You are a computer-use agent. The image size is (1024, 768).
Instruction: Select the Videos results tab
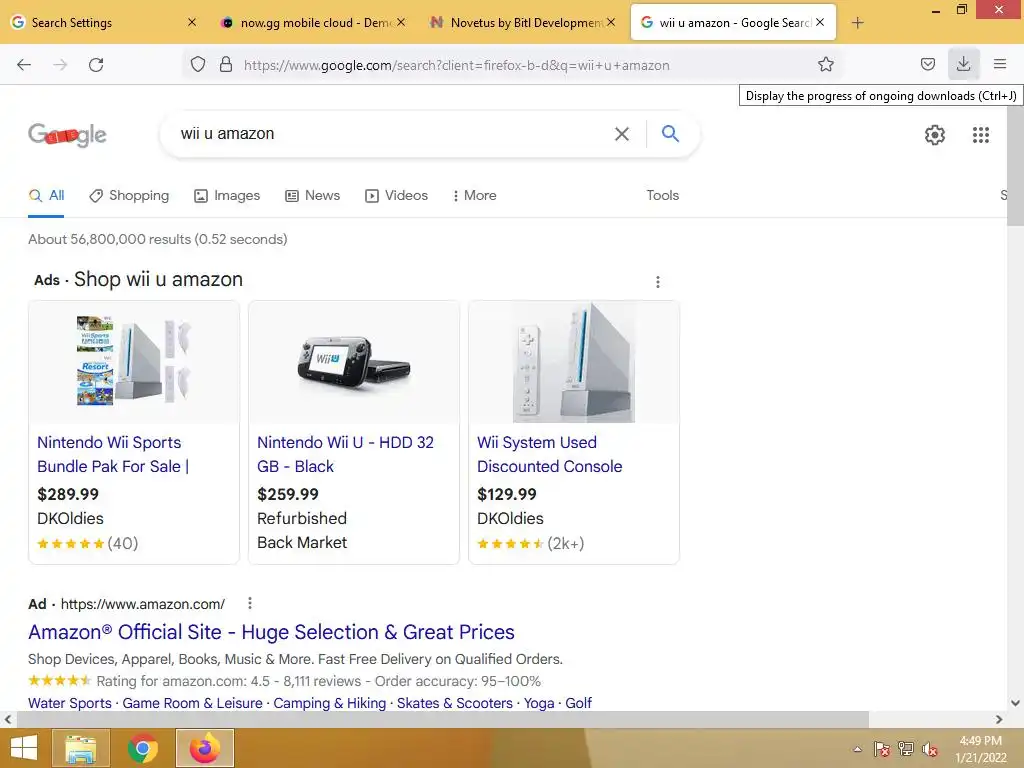click(x=396, y=195)
